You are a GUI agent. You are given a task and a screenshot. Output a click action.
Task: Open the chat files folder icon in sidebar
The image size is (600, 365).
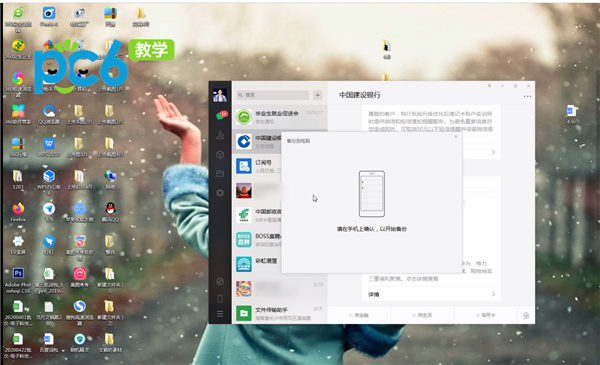click(x=220, y=174)
